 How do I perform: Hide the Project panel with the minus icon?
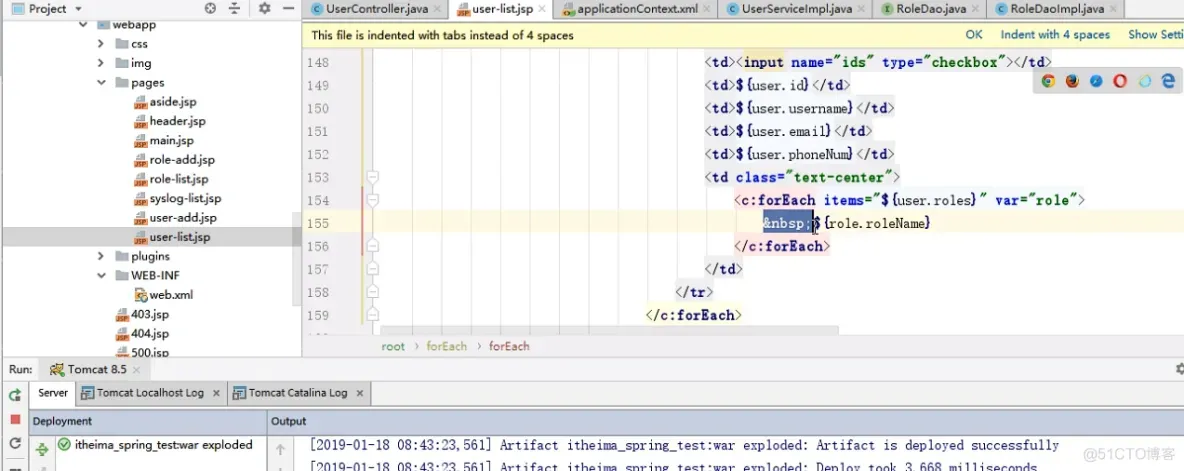[288, 8]
